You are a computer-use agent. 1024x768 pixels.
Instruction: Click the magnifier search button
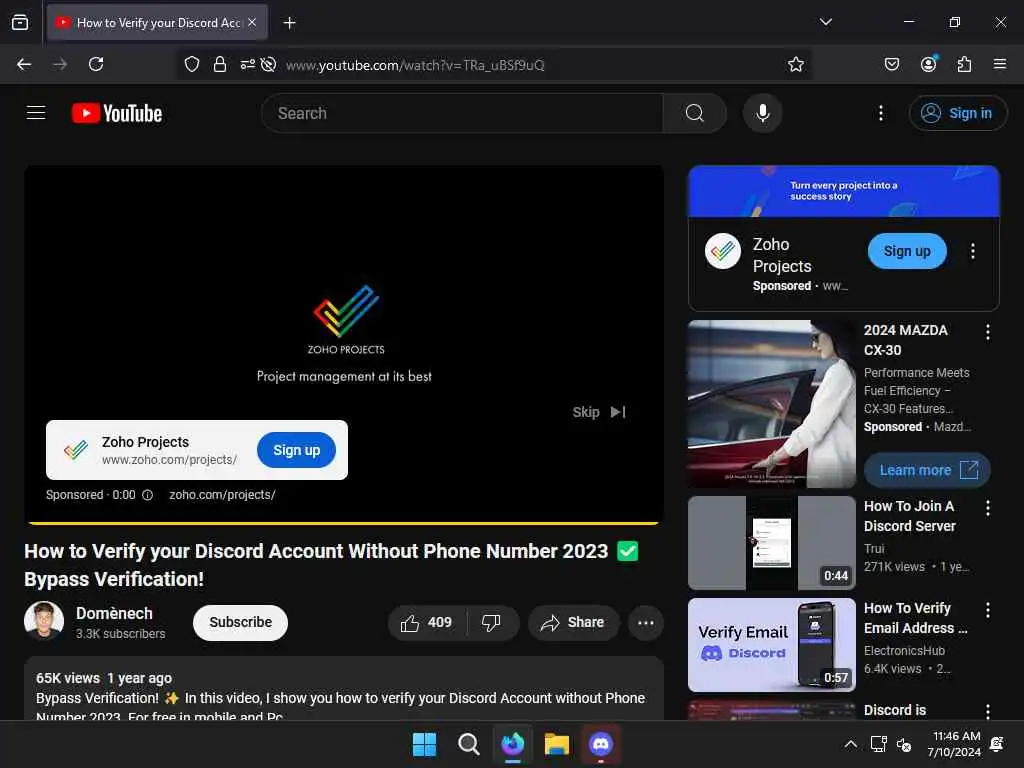coord(695,113)
